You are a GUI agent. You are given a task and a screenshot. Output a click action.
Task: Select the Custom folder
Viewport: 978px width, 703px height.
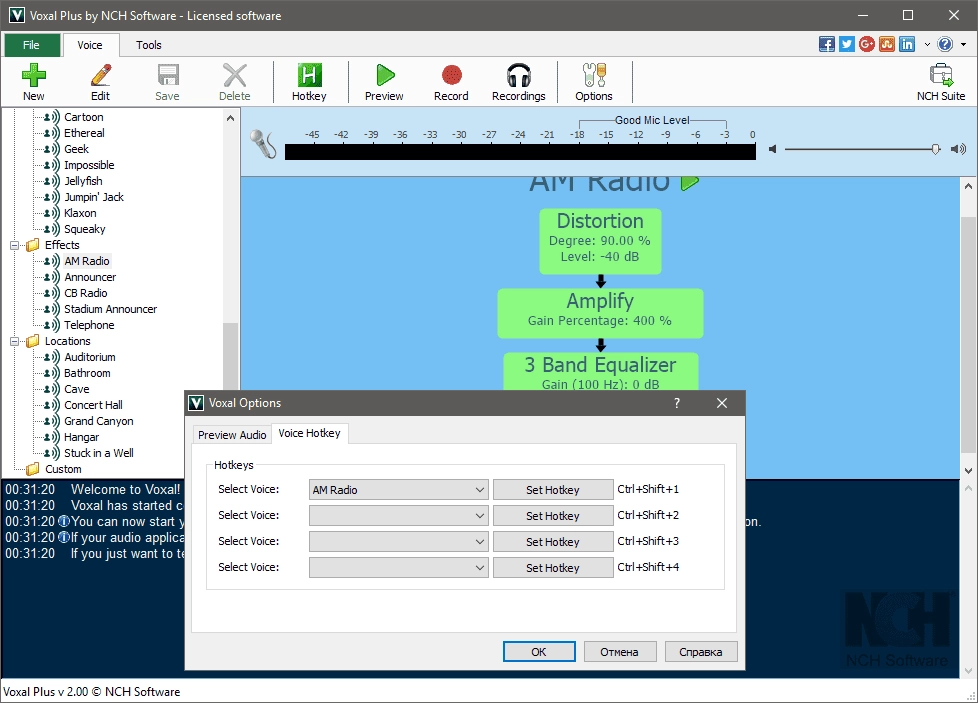(x=63, y=469)
